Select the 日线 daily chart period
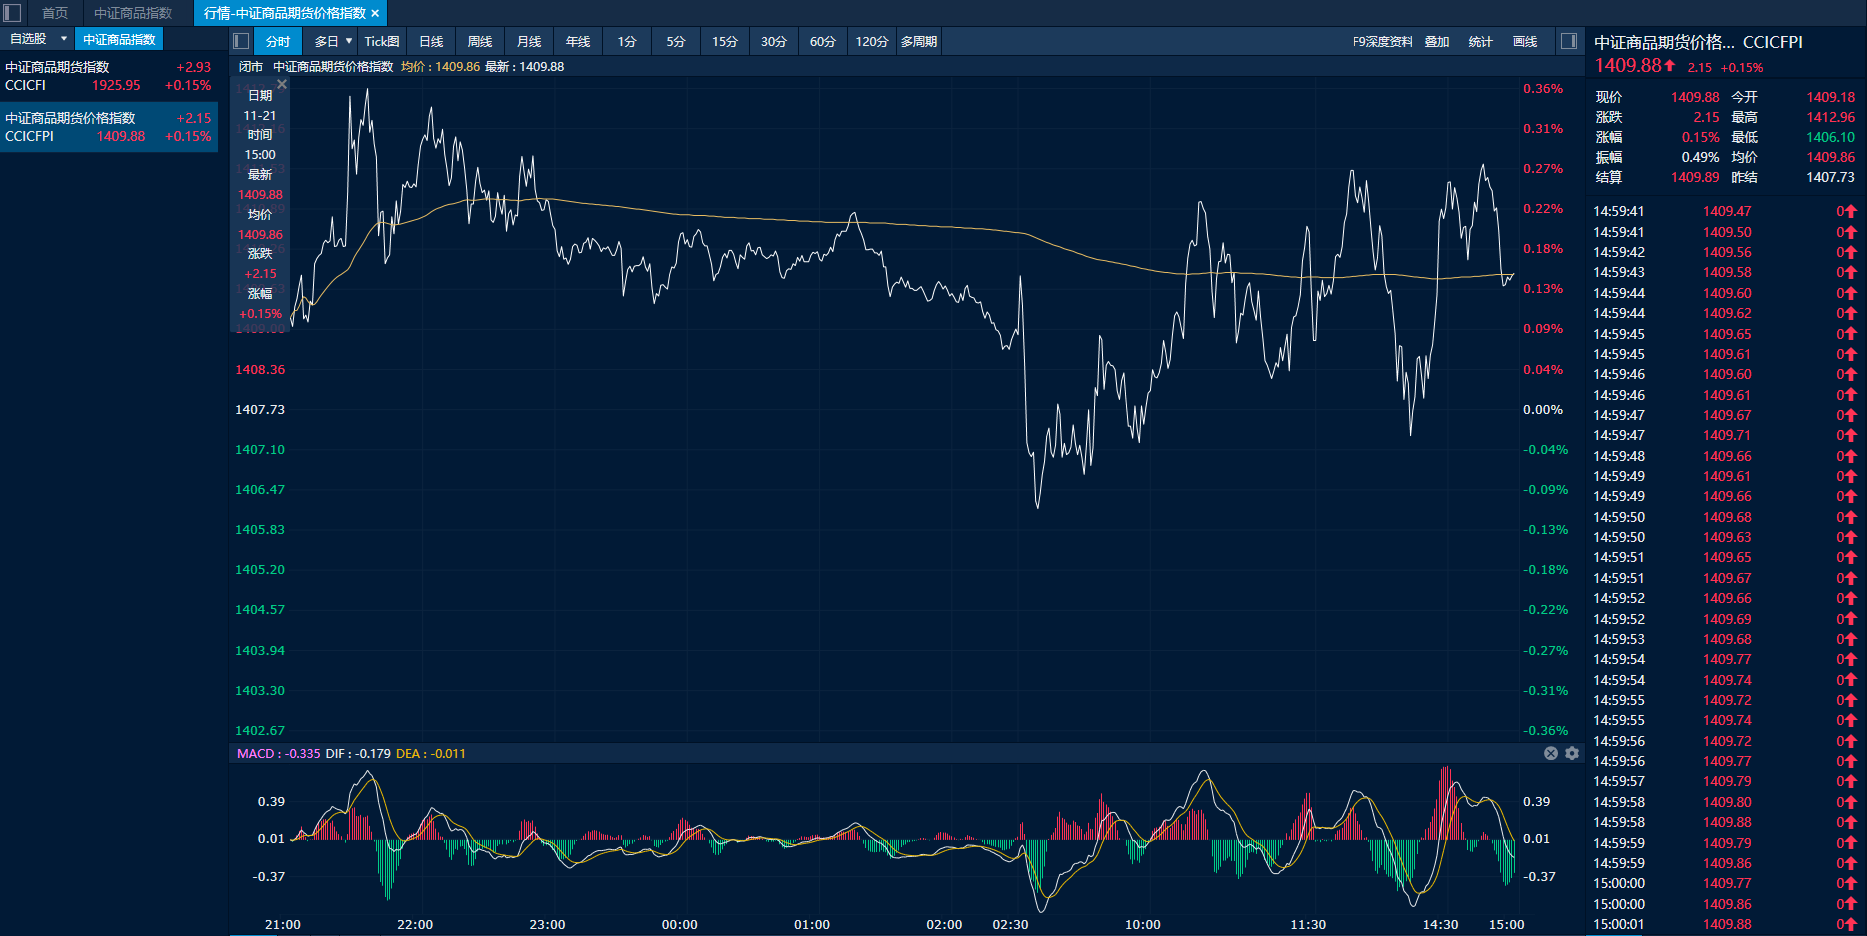Image resolution: width=1867 pixels, height=936 pixels. [x=431, y=41]
